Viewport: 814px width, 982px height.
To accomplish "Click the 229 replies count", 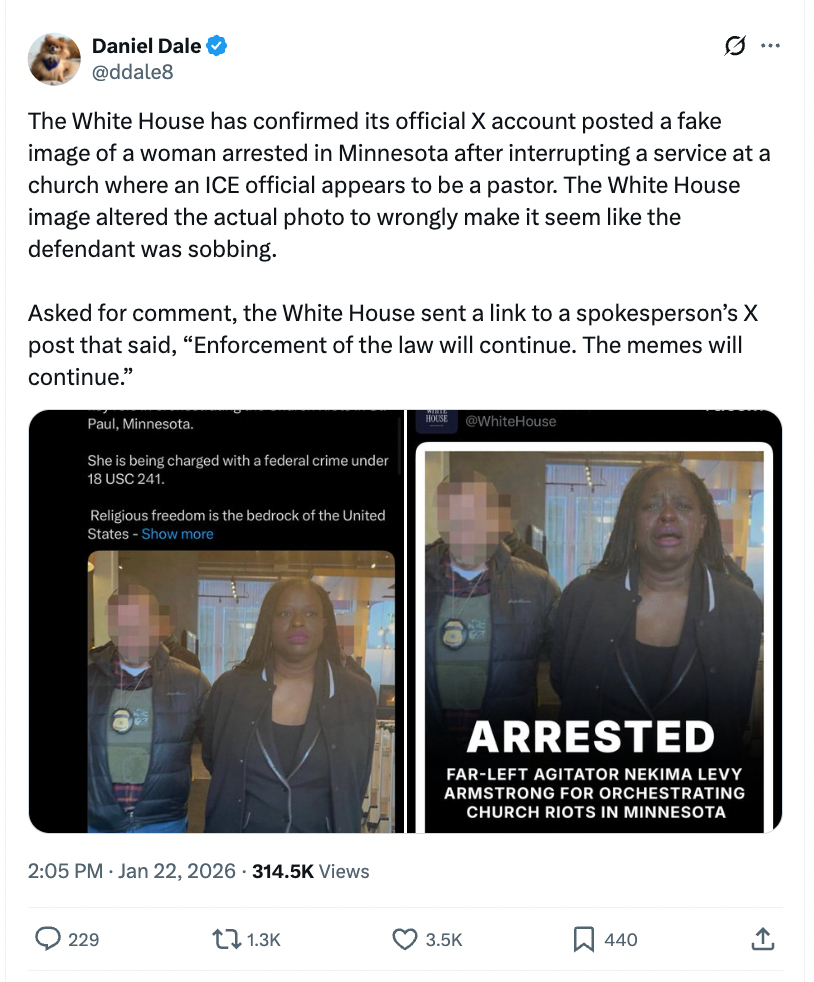I will tap(83, 939).
